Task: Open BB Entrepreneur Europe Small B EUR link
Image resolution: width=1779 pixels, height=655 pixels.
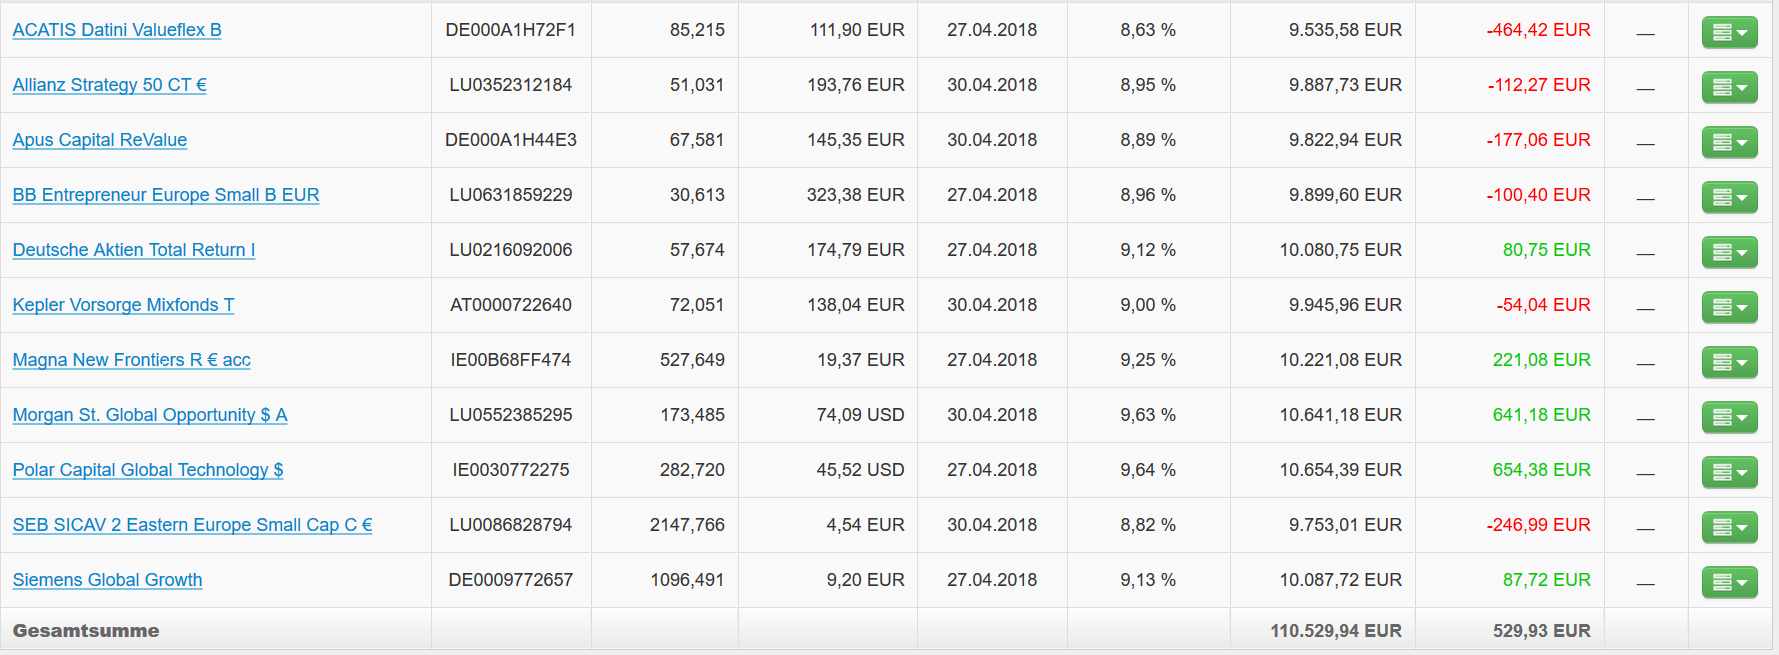Action: (x=165, y=195)
